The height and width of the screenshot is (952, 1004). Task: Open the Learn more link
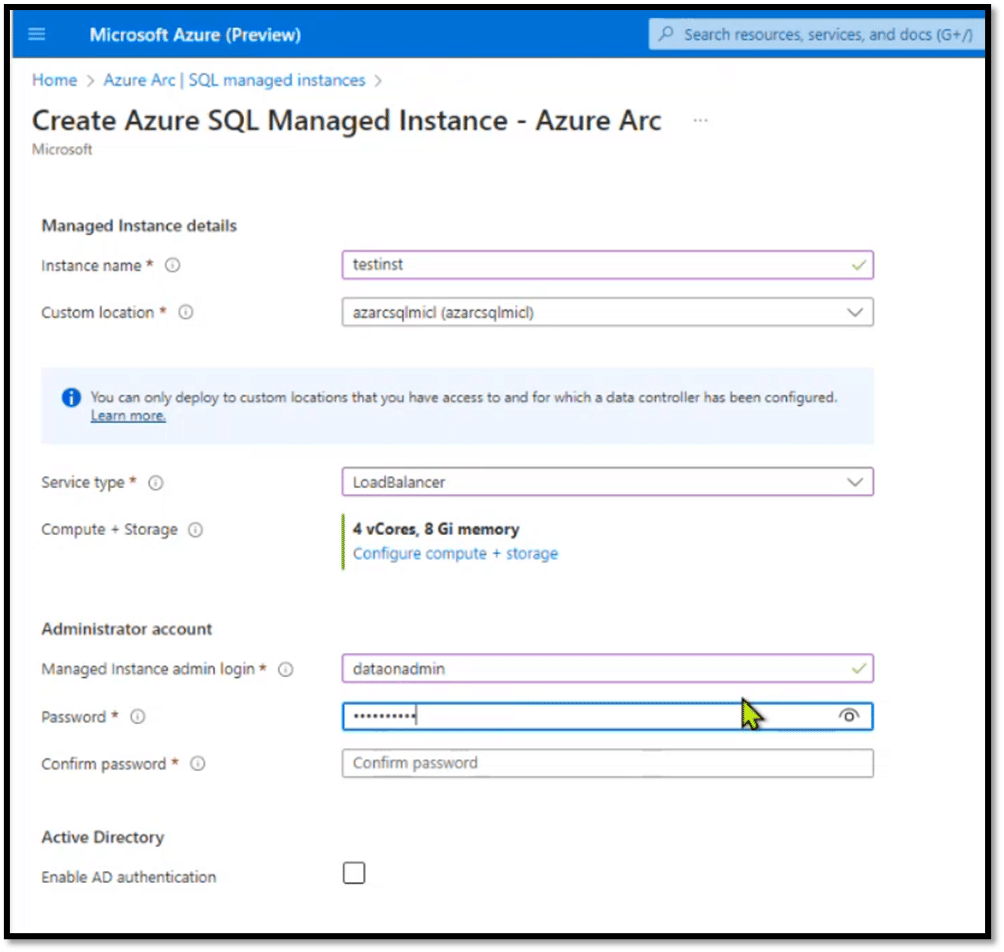coord(128,416)
